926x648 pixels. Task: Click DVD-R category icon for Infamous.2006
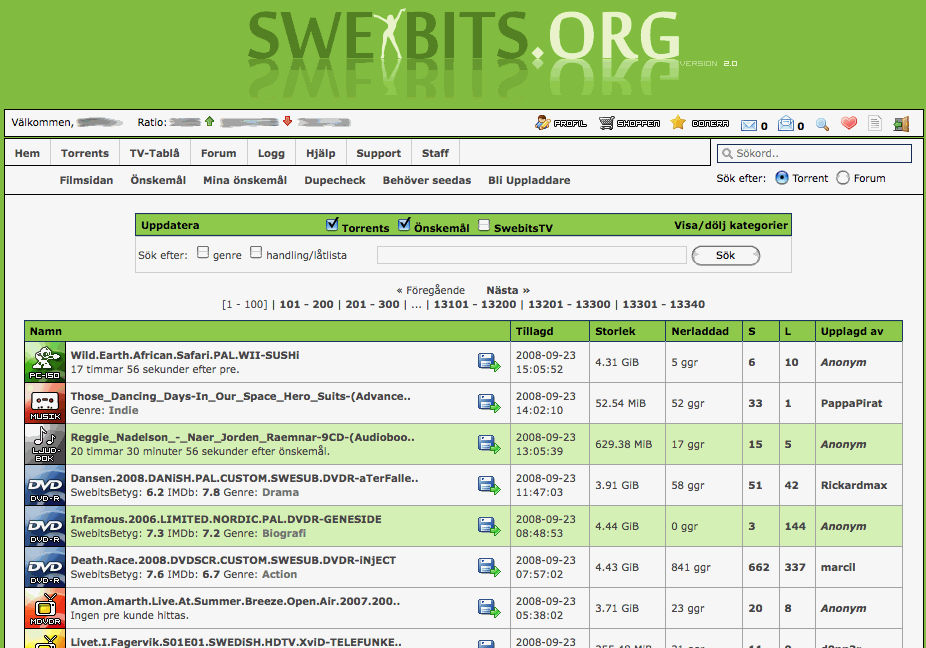click(45, 526)
